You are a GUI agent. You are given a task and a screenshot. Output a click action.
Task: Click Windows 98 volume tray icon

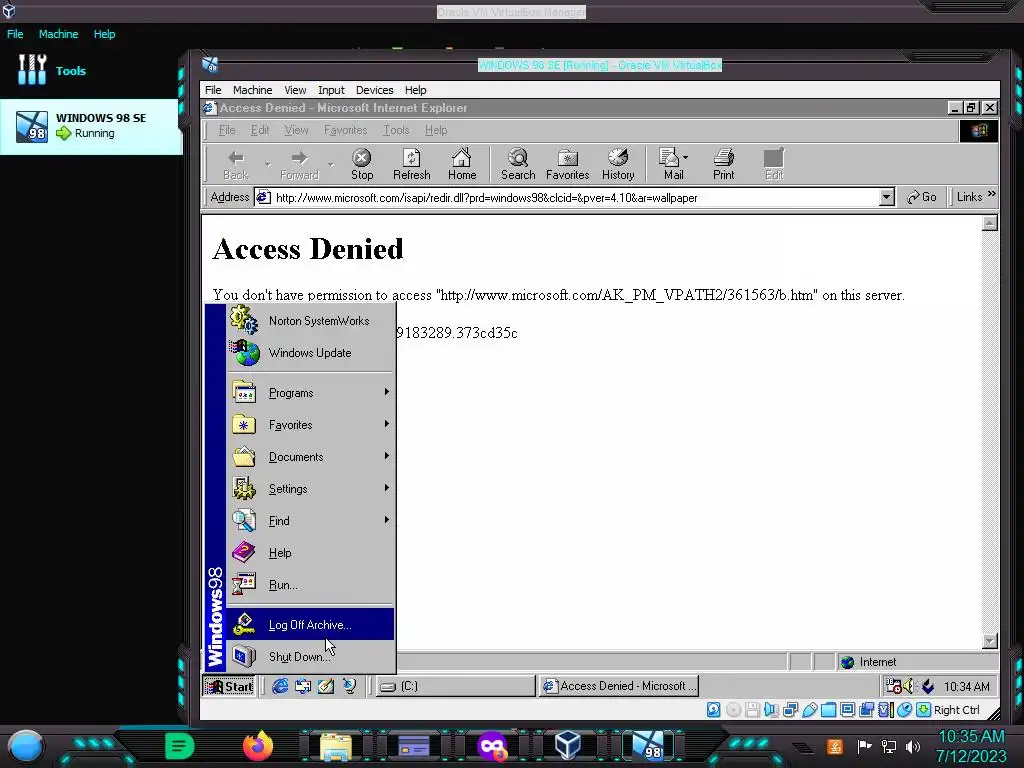(x=910, y=686)
